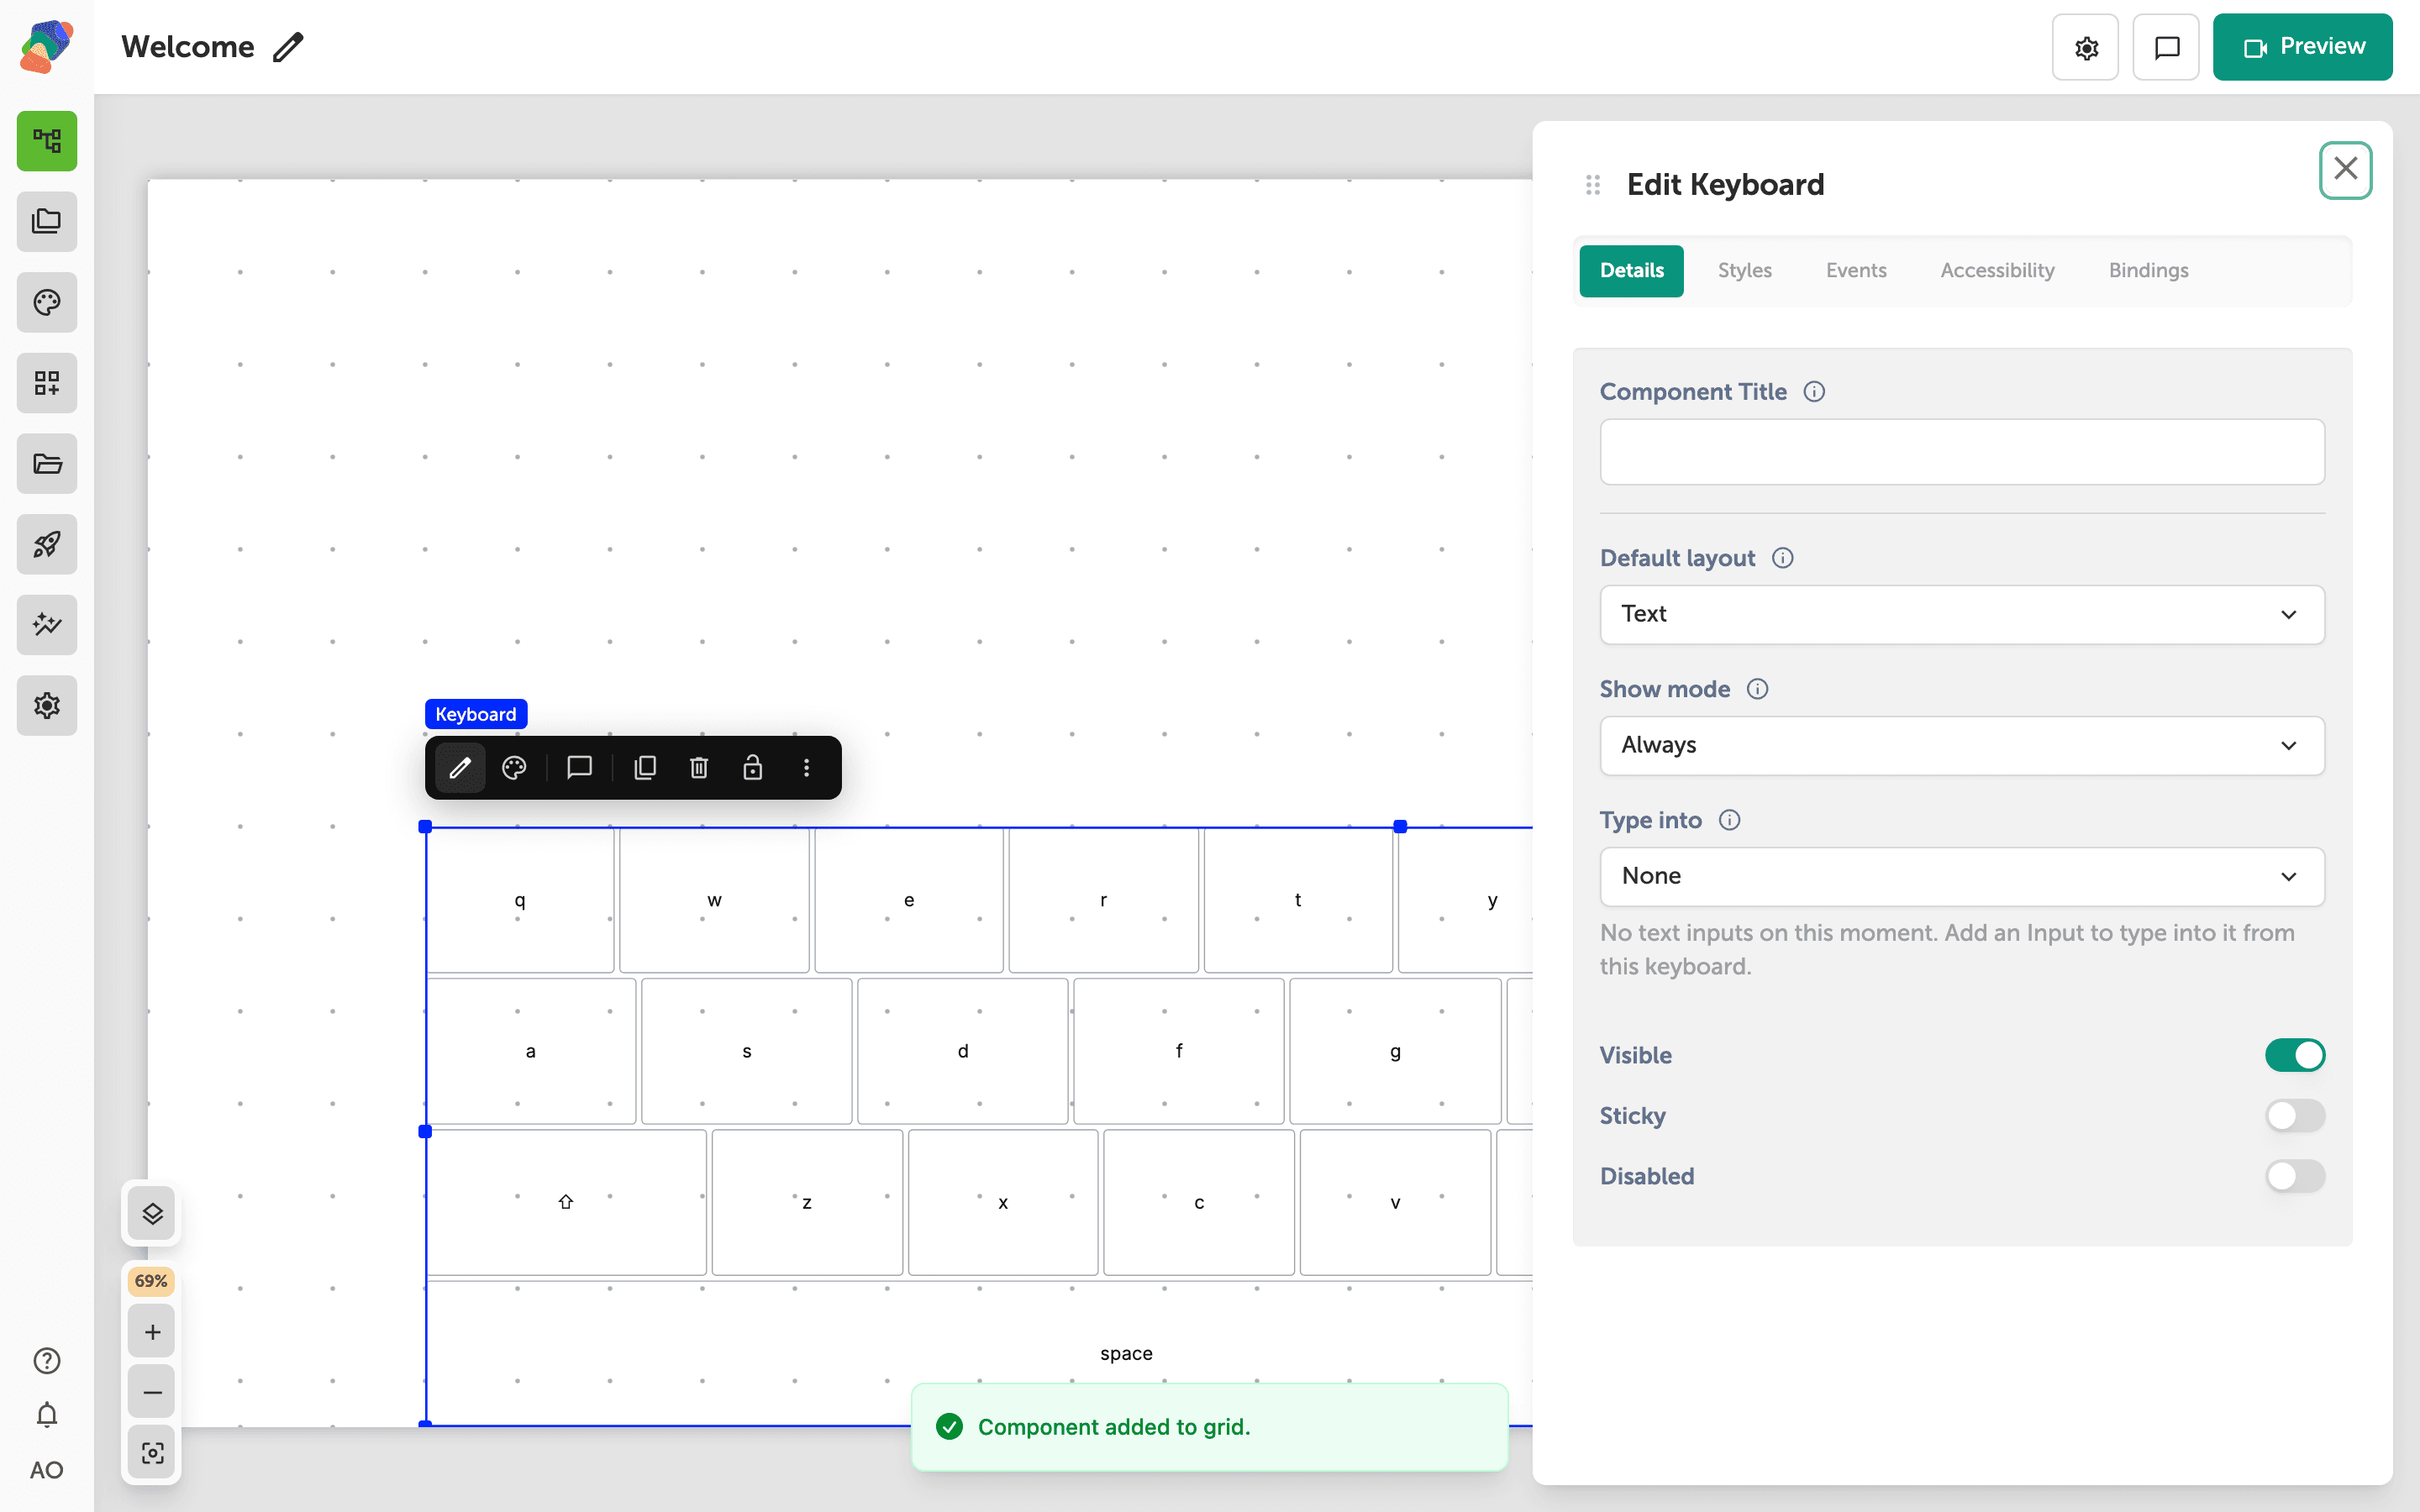The height and width of the screenshot is (1512, 2420).
Task: Open the Default layout dropdown
Action: click(x=1962, y=614)
